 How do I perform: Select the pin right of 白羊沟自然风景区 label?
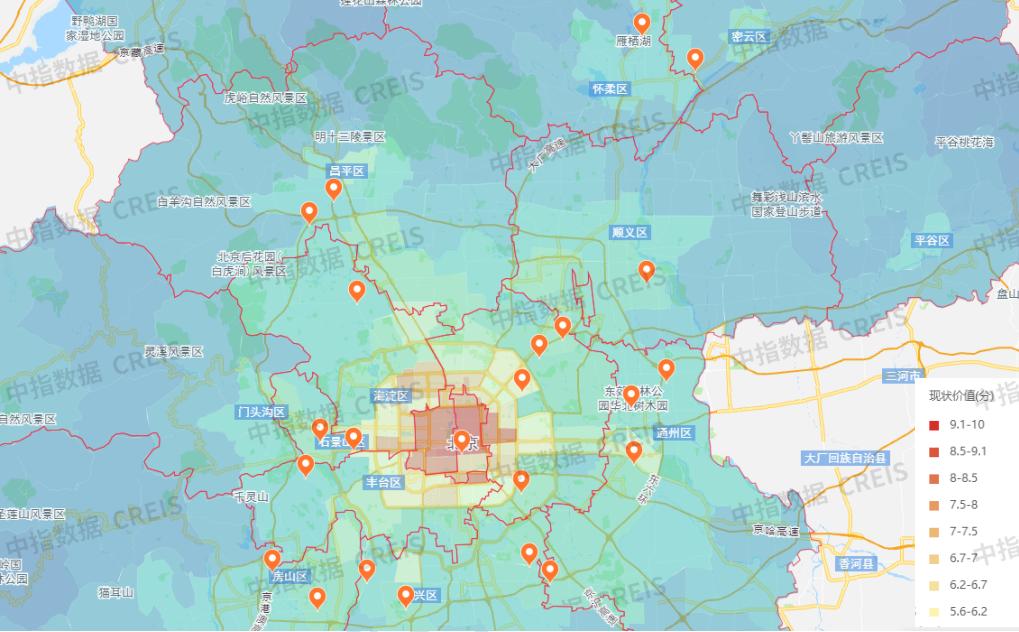(309, 212)
